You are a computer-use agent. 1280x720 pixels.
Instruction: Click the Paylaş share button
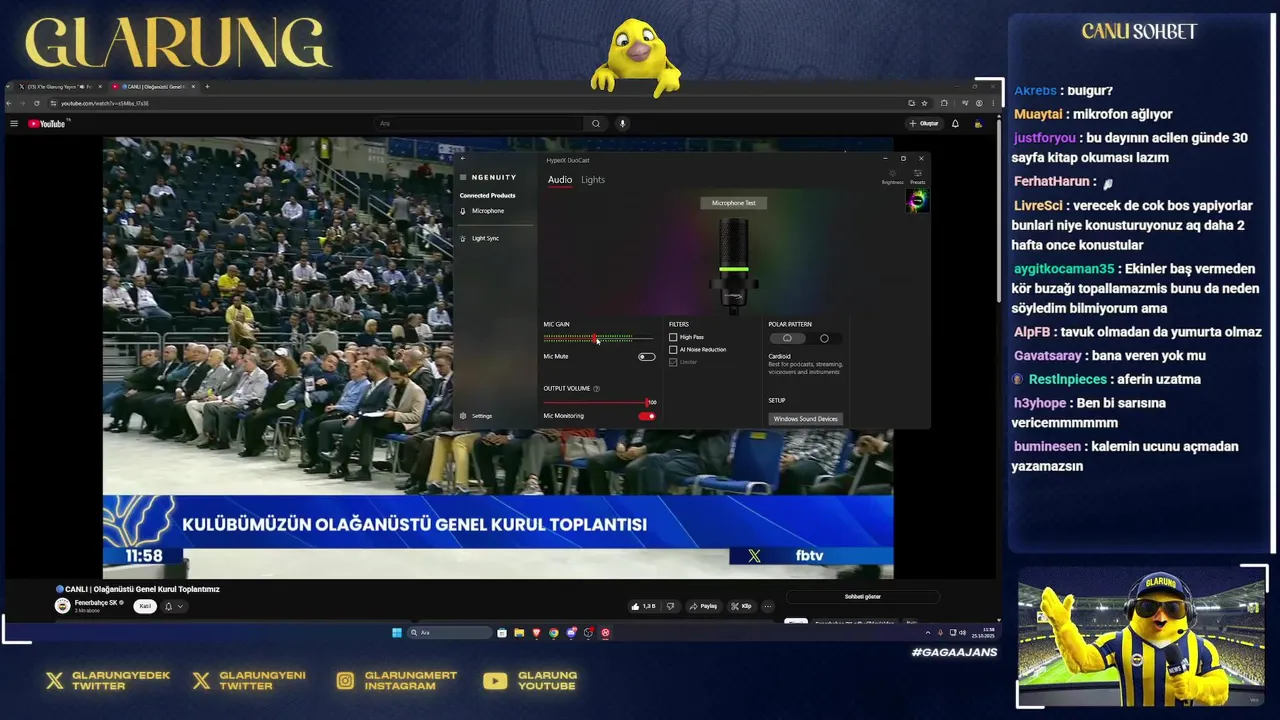tap(704, 606)
